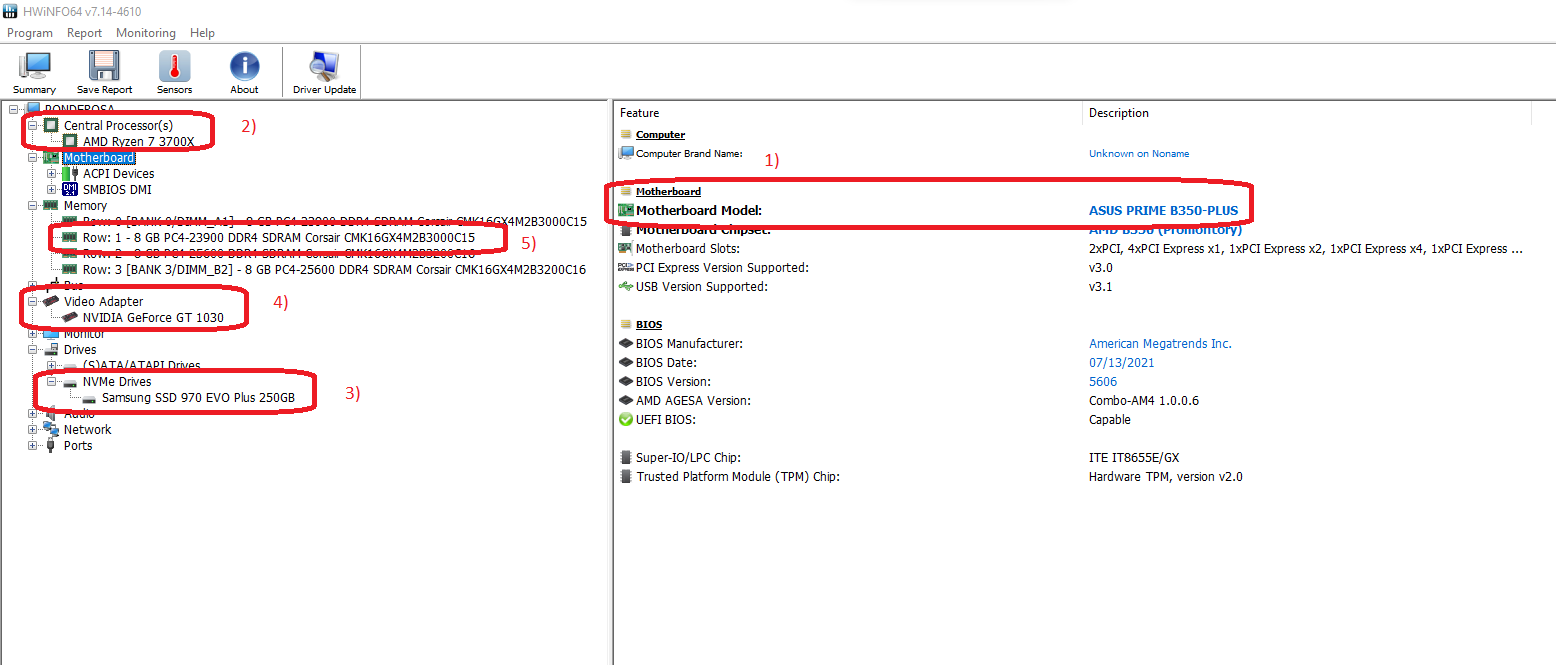Click the Computer section heading
Screen dimensions: 1556x665
pos(660,134)
